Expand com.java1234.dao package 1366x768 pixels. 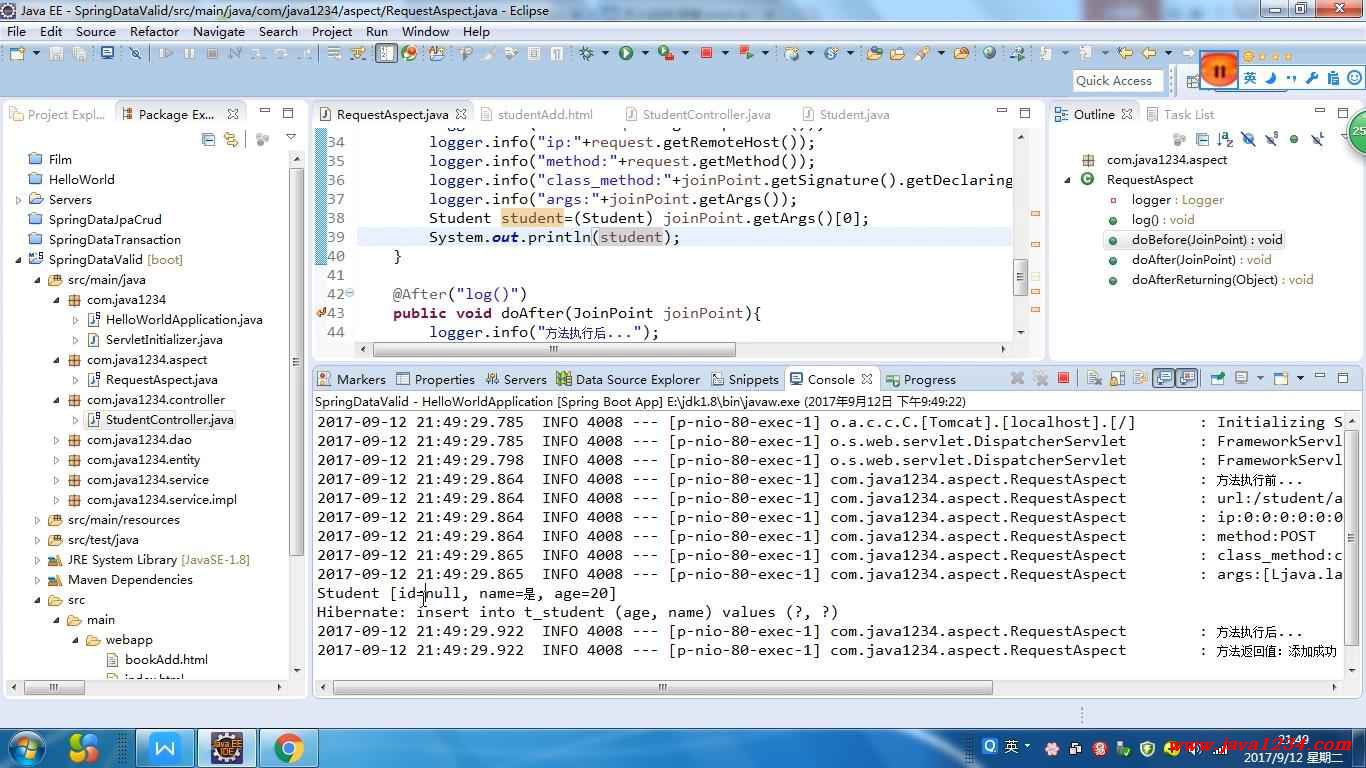coord(57,439)
